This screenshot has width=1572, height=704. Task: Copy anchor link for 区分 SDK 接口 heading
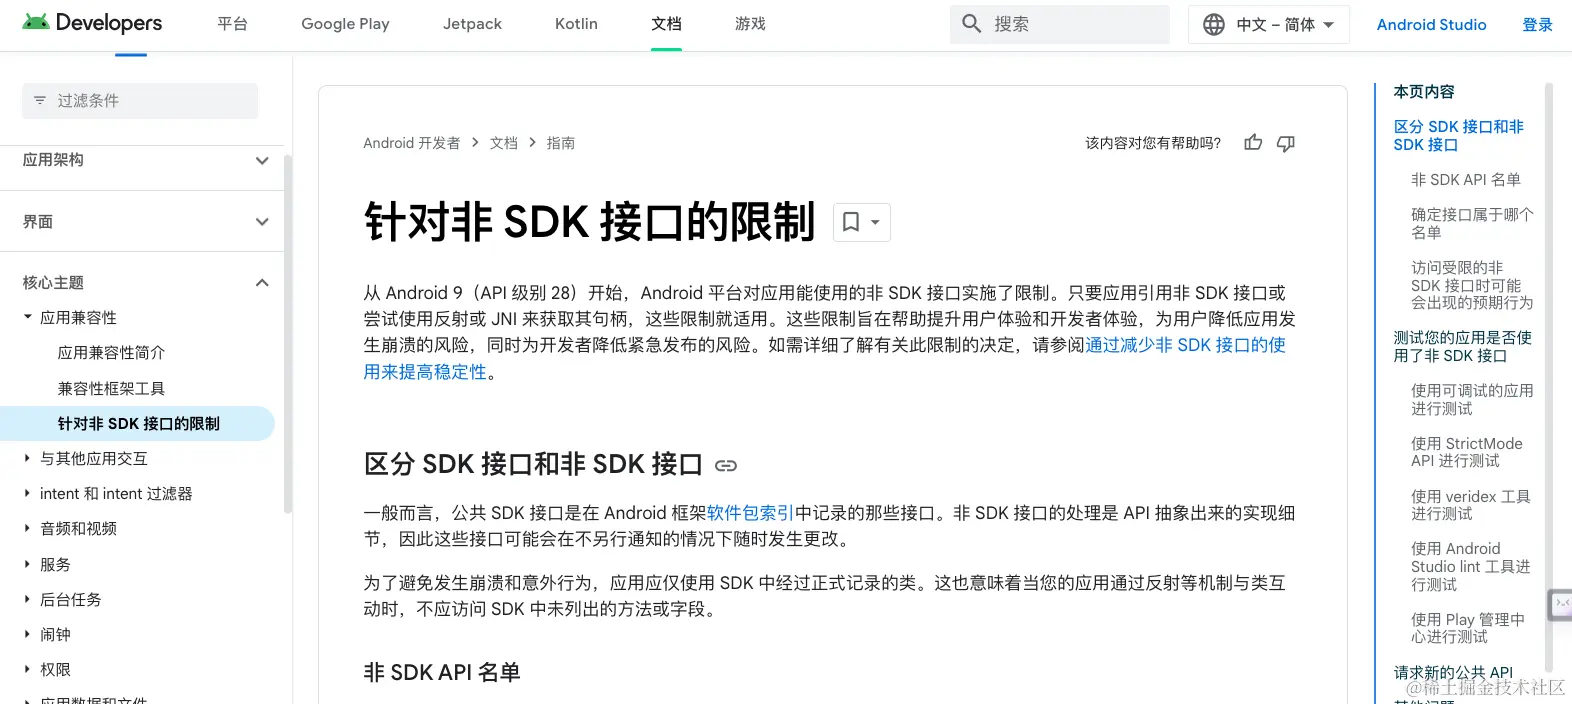point(726,466)
